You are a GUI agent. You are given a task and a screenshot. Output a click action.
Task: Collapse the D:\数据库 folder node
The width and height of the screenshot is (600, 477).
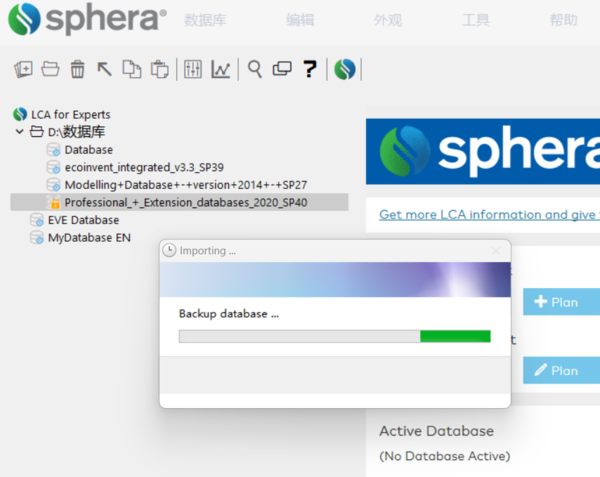[19, 132]
